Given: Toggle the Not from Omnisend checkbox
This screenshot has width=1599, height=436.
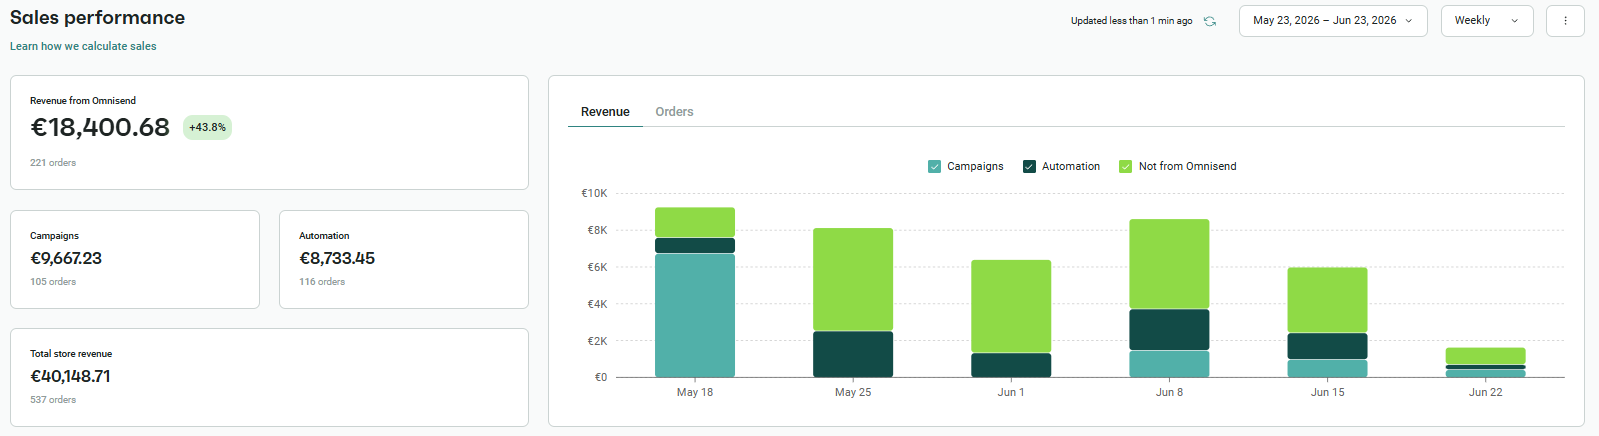Looking at the screenshot, I should (x=1125, y=166).
